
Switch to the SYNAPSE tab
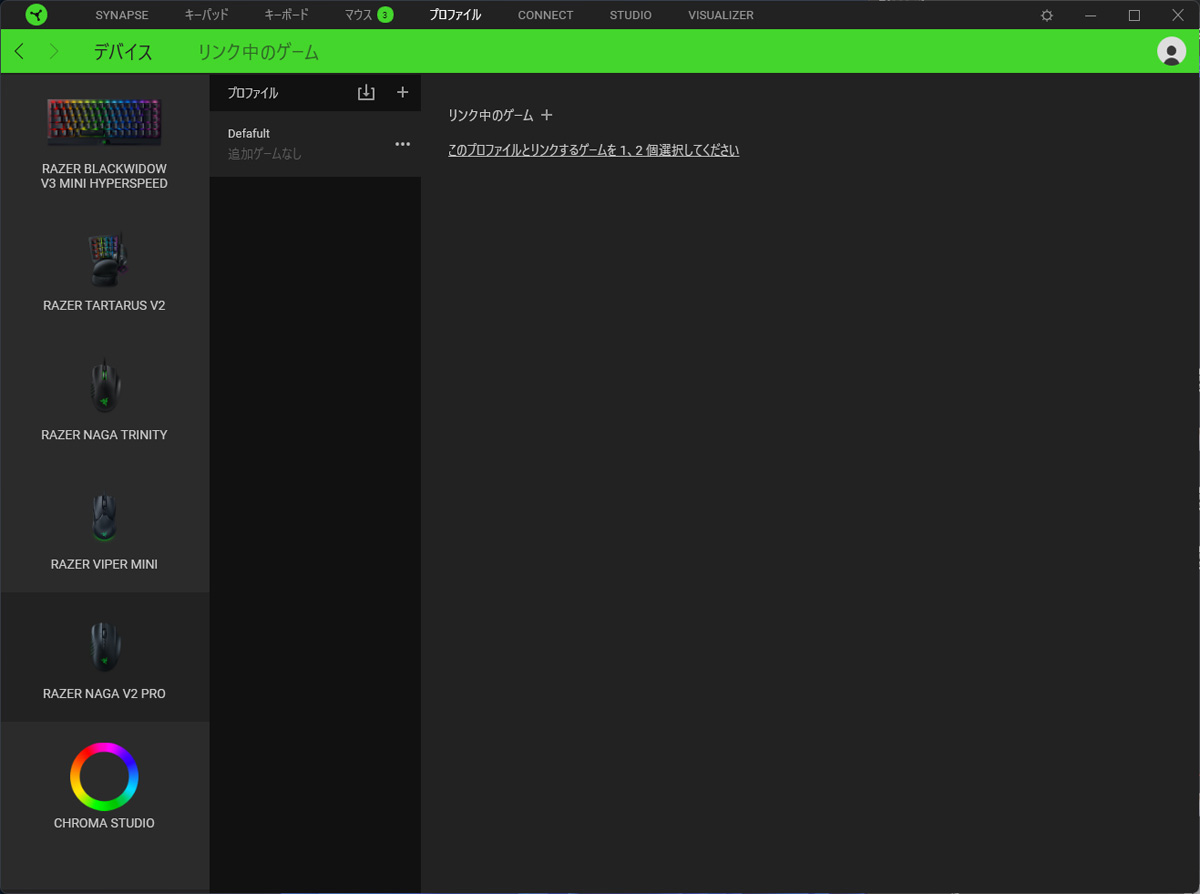point(121,15)
